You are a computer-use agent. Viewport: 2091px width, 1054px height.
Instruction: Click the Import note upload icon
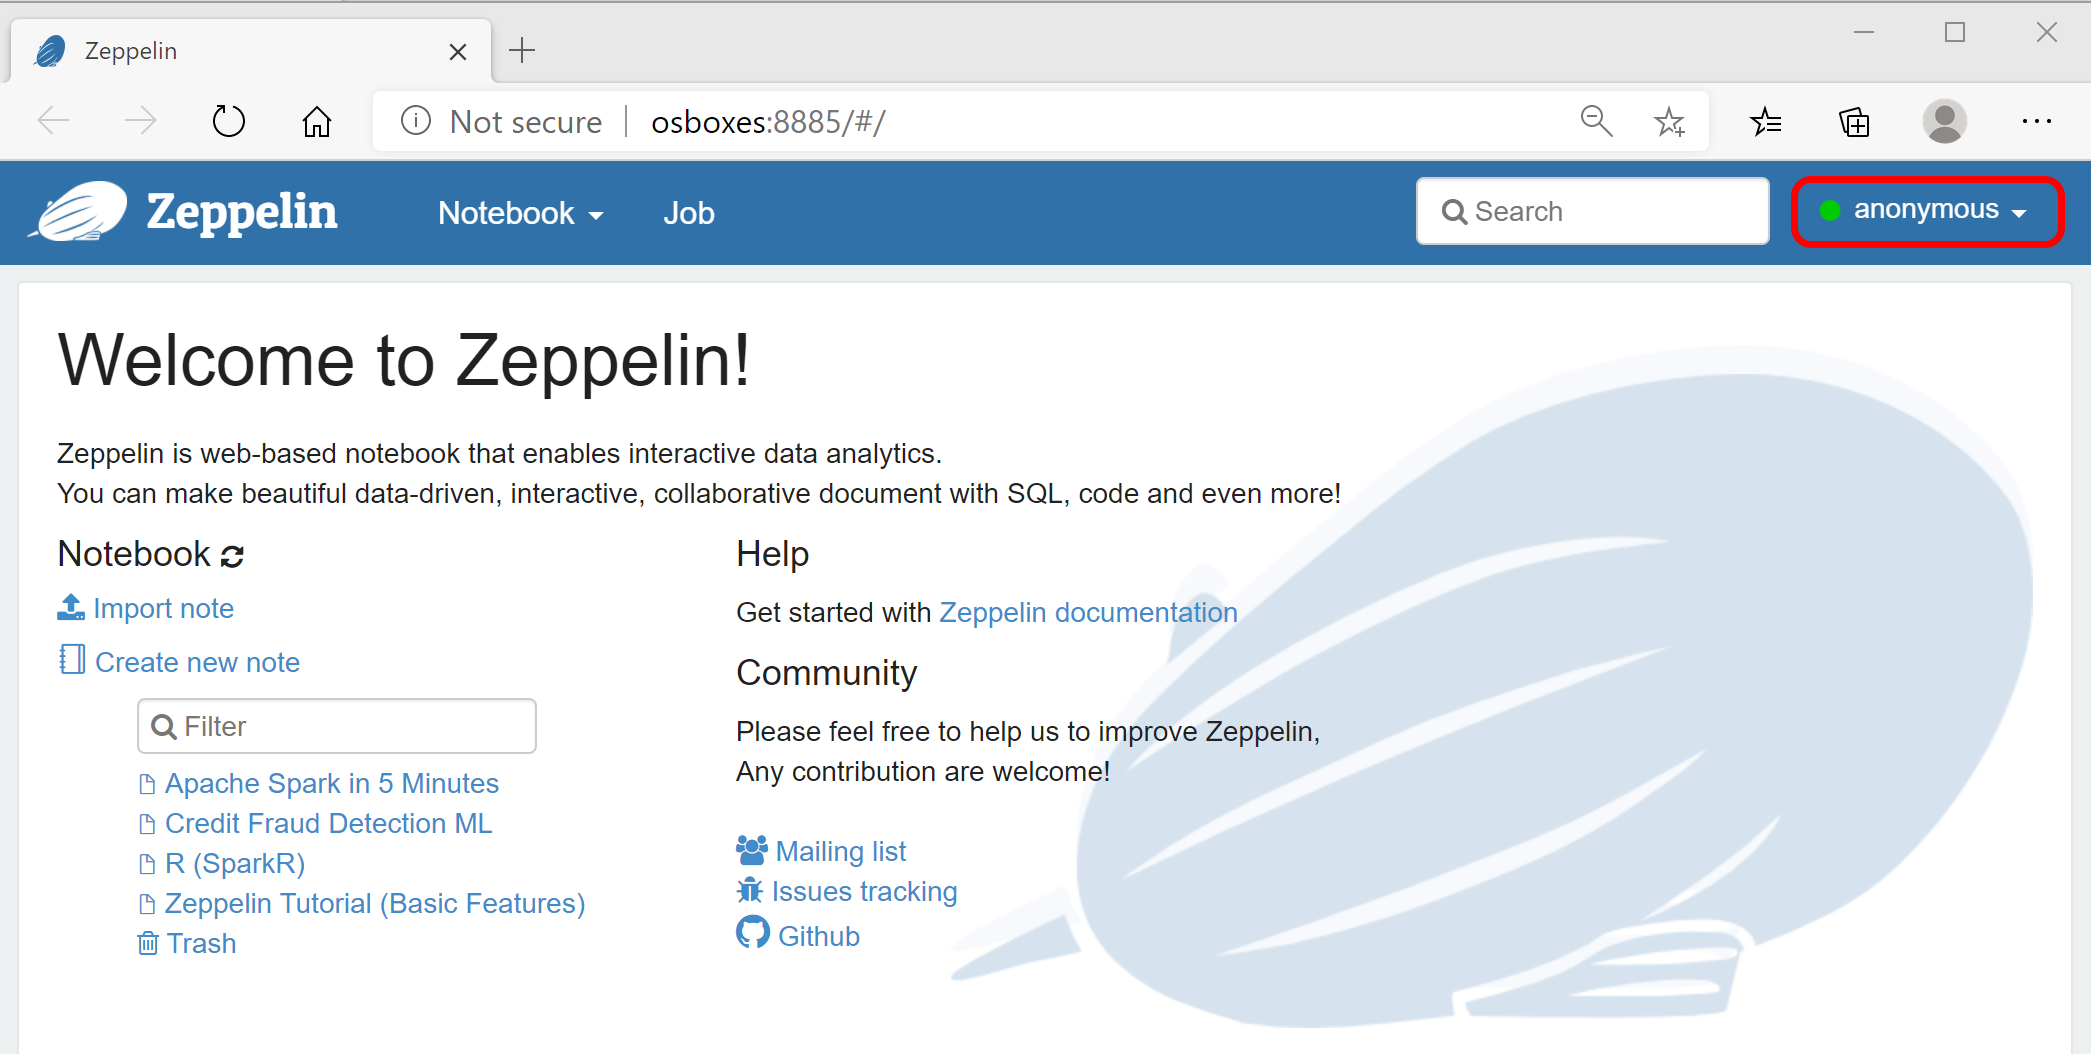click(x=70, y=607)
